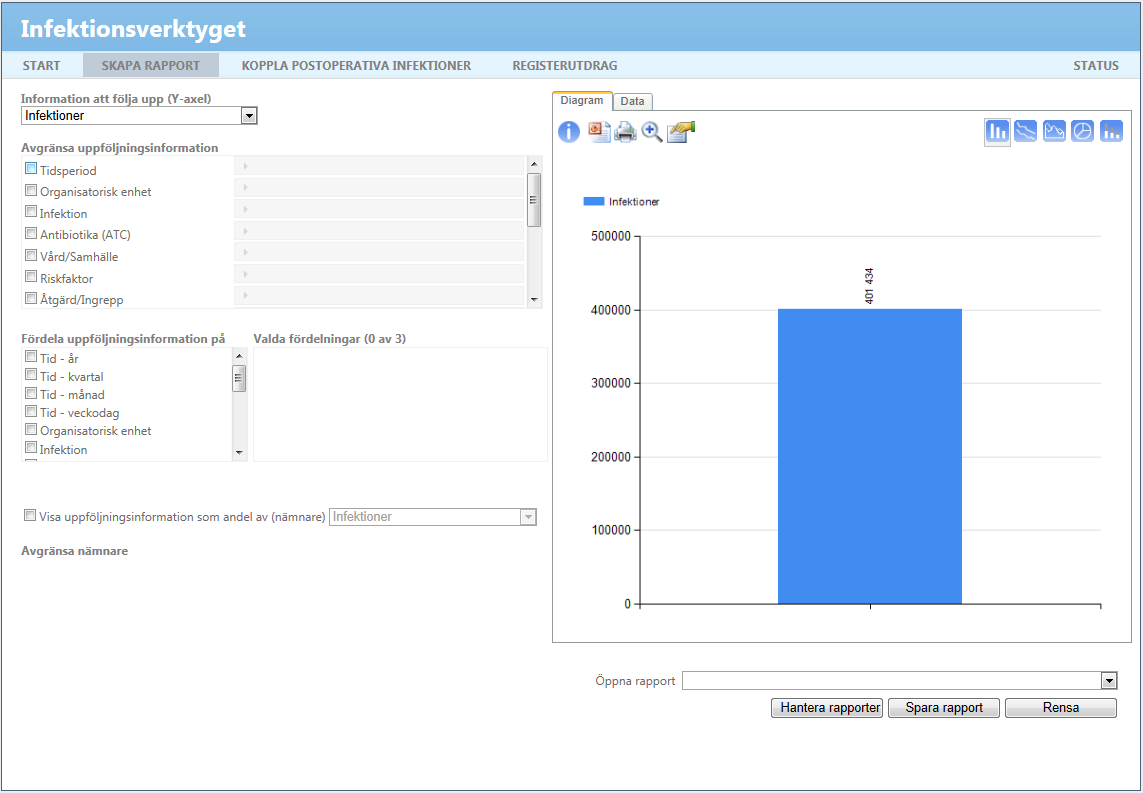Print the diagram with the printer icon
Screen dimensions: 1143x793
click(x=625, y=132)
